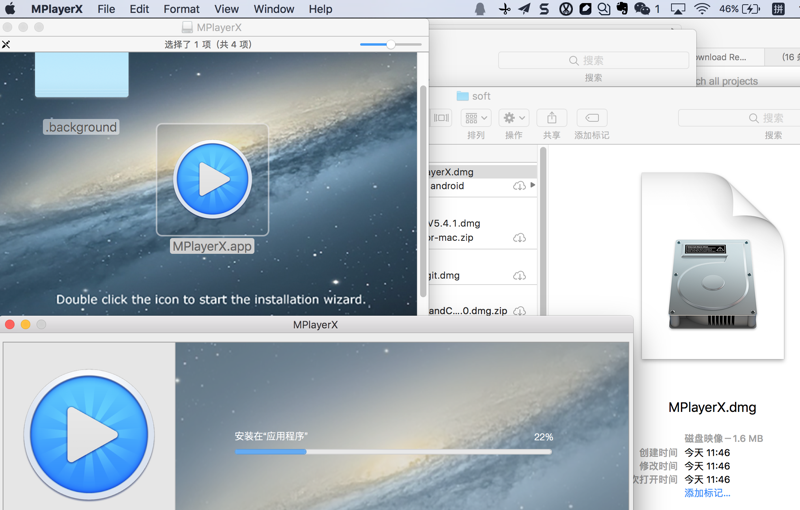Click the 22% progress text in the installer
This screenshot has height=510, width=800.
(543, 437)
